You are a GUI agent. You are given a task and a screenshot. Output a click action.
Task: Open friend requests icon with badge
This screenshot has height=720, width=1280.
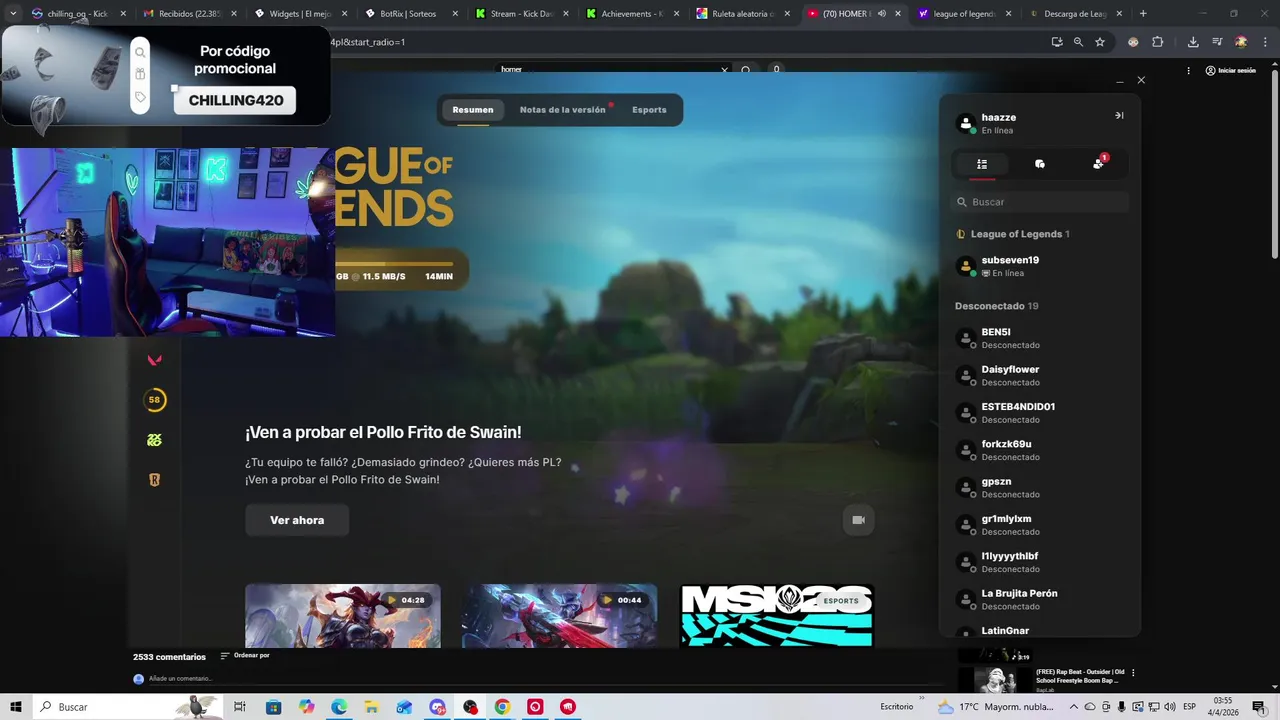(x=1099, y=163)
